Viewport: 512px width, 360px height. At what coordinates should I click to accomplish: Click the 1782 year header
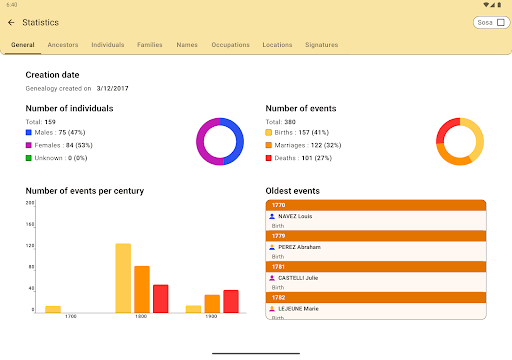[x=376, y=297]
